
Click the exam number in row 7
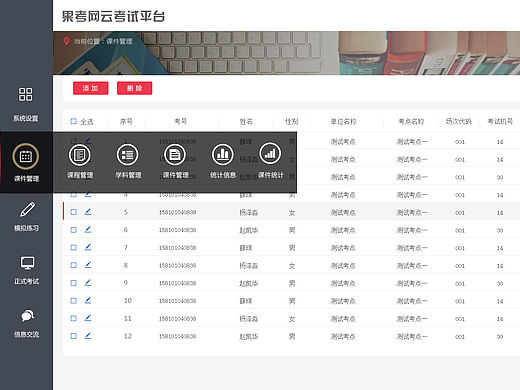coord(177,248)
